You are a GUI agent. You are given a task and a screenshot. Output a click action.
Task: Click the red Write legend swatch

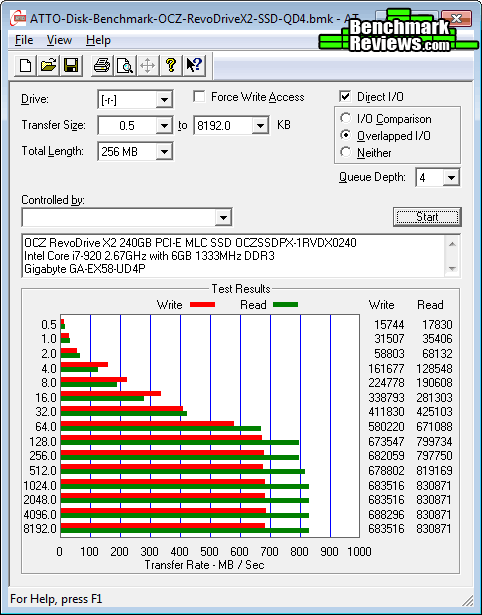[x=202, y=304]
